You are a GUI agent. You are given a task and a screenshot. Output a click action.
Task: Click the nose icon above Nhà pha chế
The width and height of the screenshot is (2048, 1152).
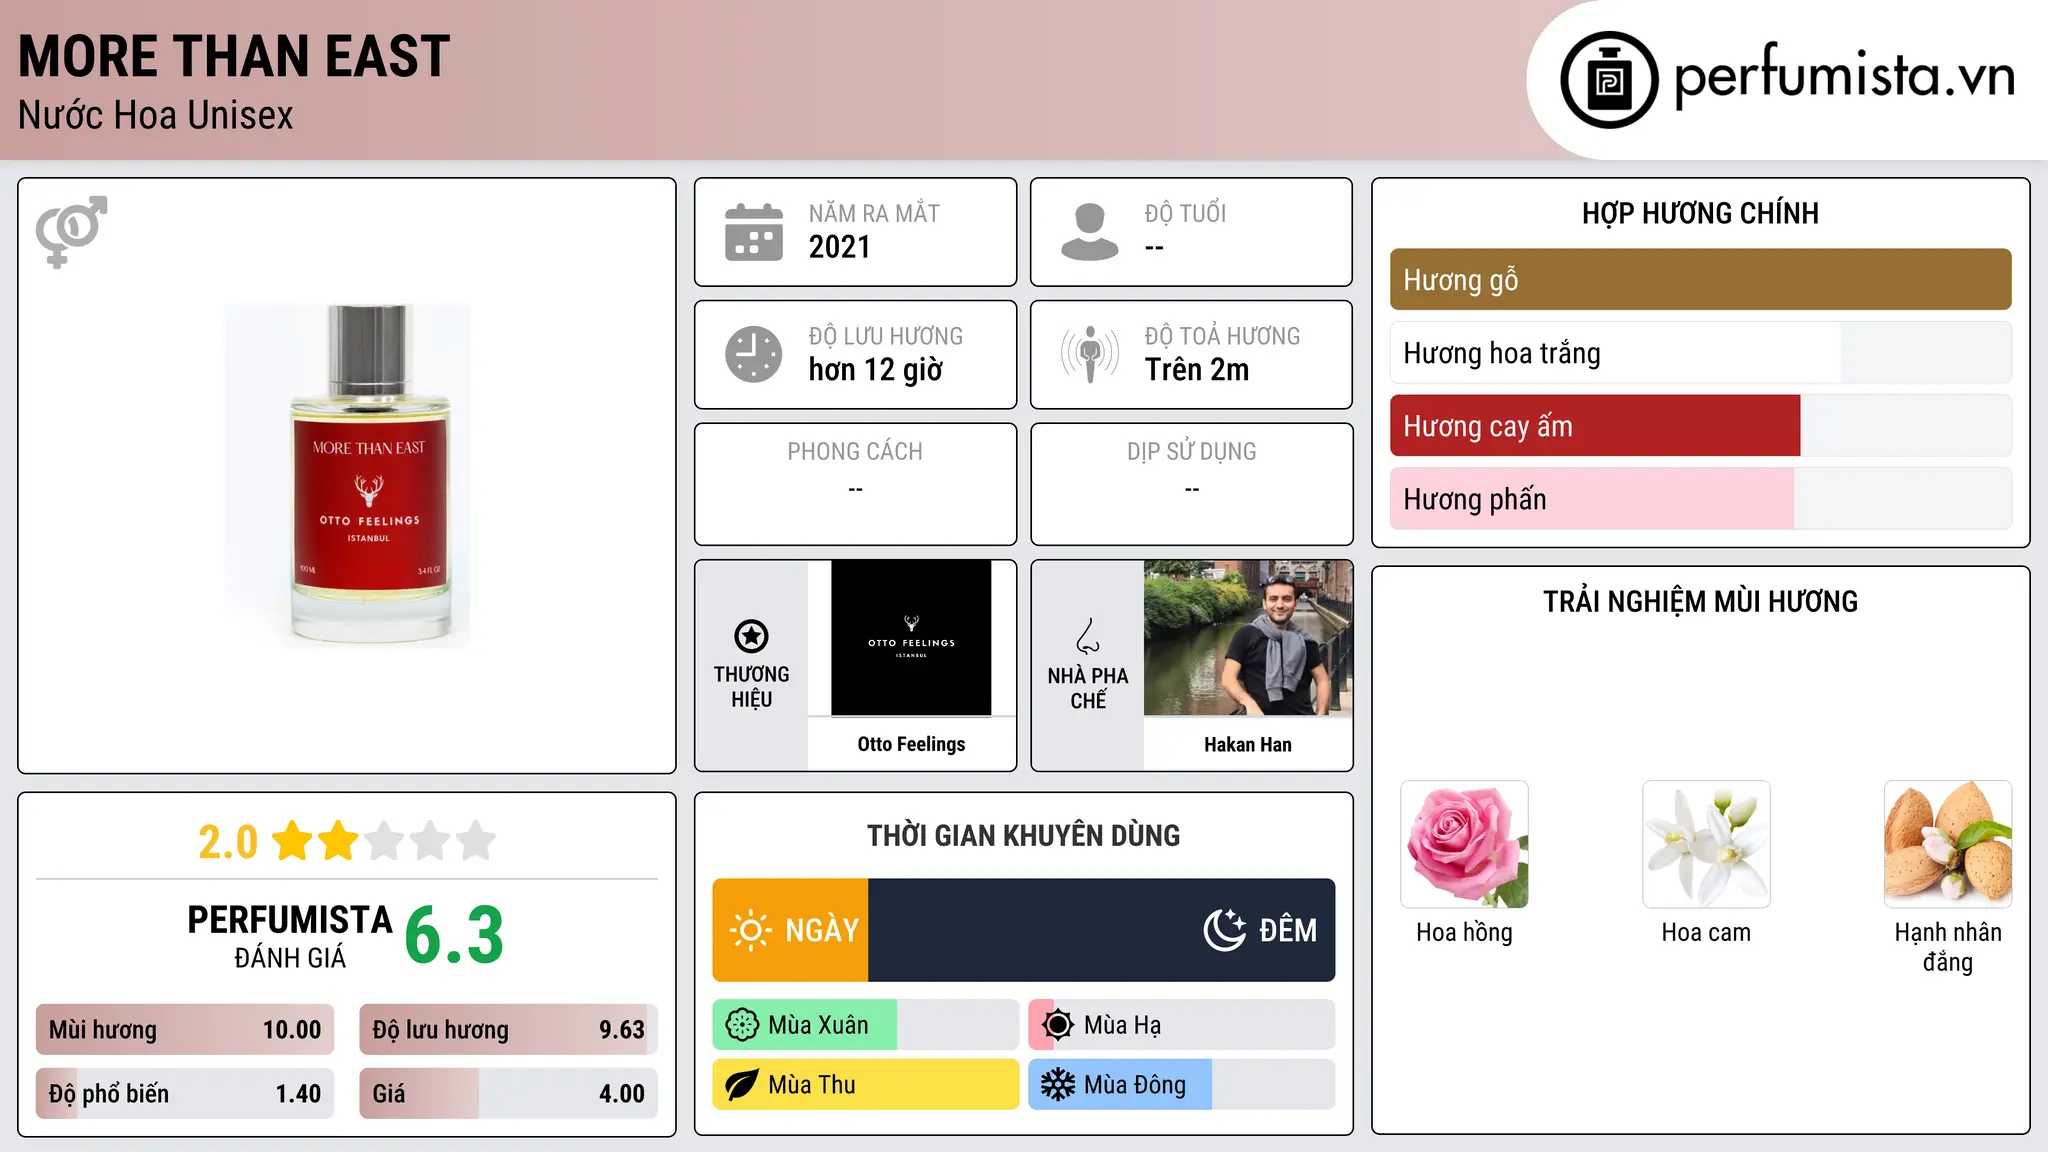pyautogui.click(x=1088, y=636)
